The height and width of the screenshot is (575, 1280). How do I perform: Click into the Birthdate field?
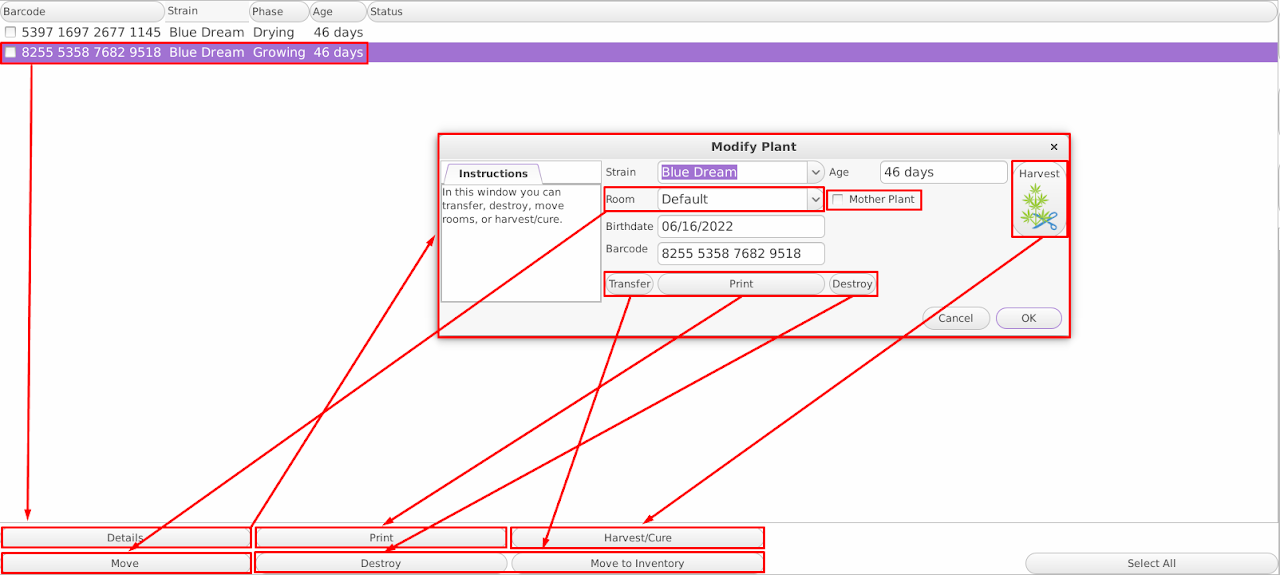(741, 226)
